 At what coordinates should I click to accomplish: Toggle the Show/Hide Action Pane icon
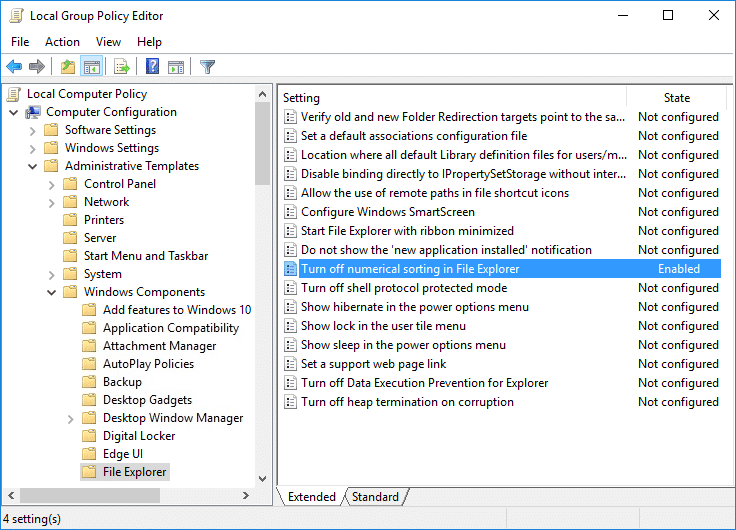tap(176, 67)
